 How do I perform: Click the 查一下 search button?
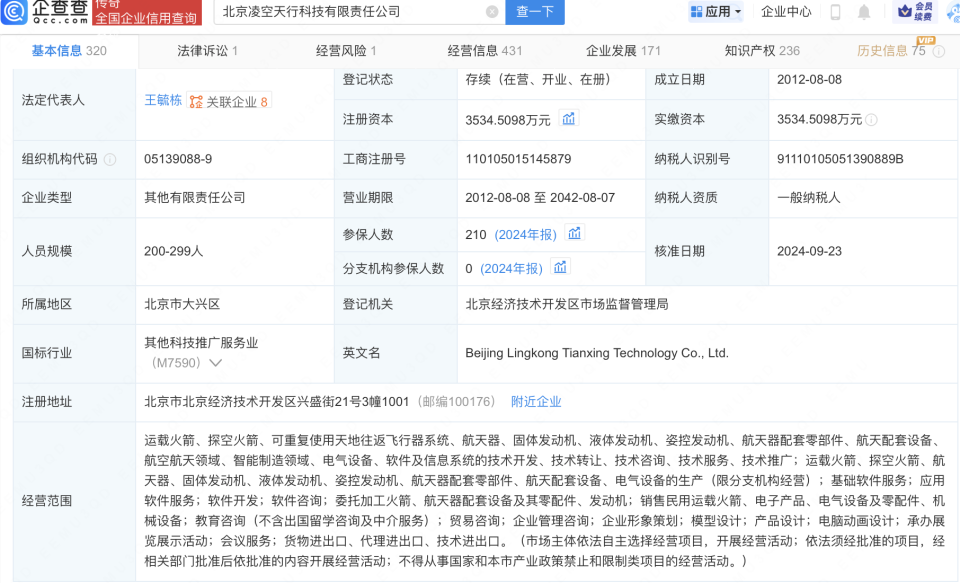coord(534,13)
